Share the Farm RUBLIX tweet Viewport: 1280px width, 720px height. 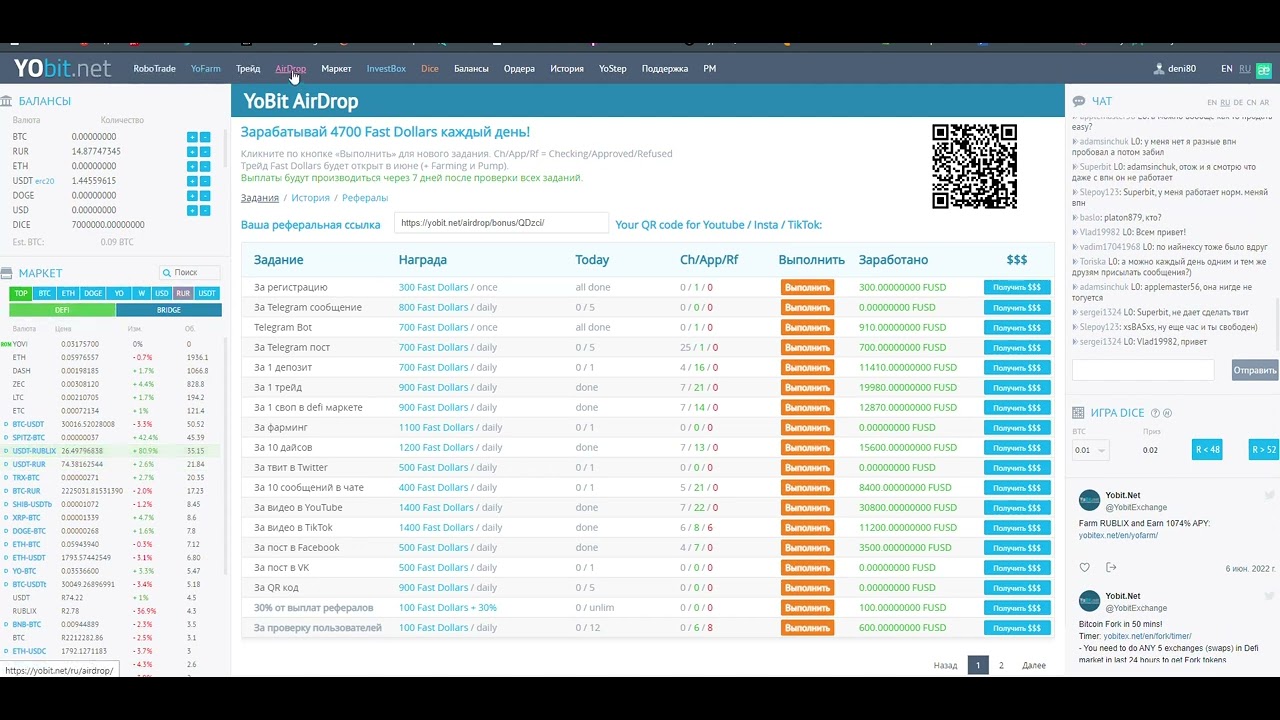[1111, 568]
